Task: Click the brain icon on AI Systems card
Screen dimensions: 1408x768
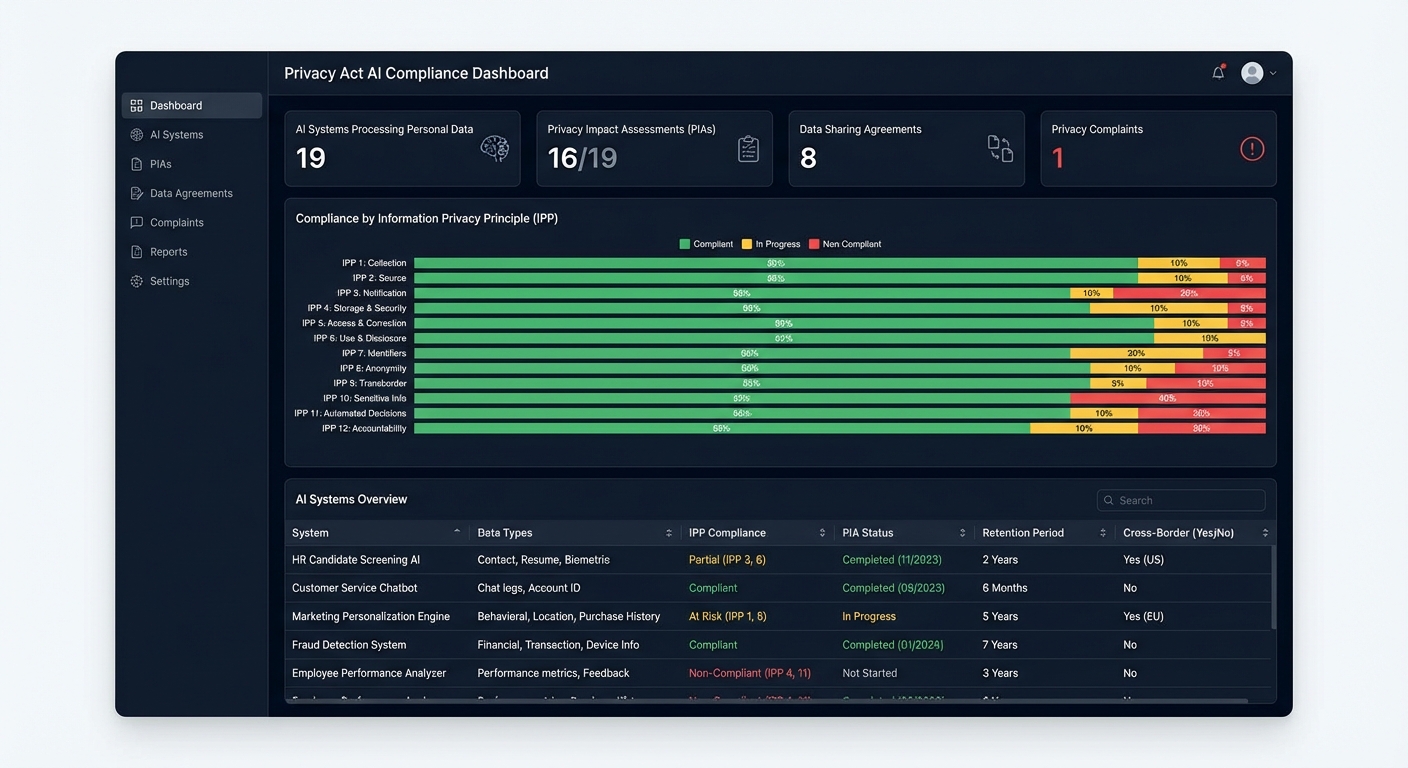Action: click(495, 148)
